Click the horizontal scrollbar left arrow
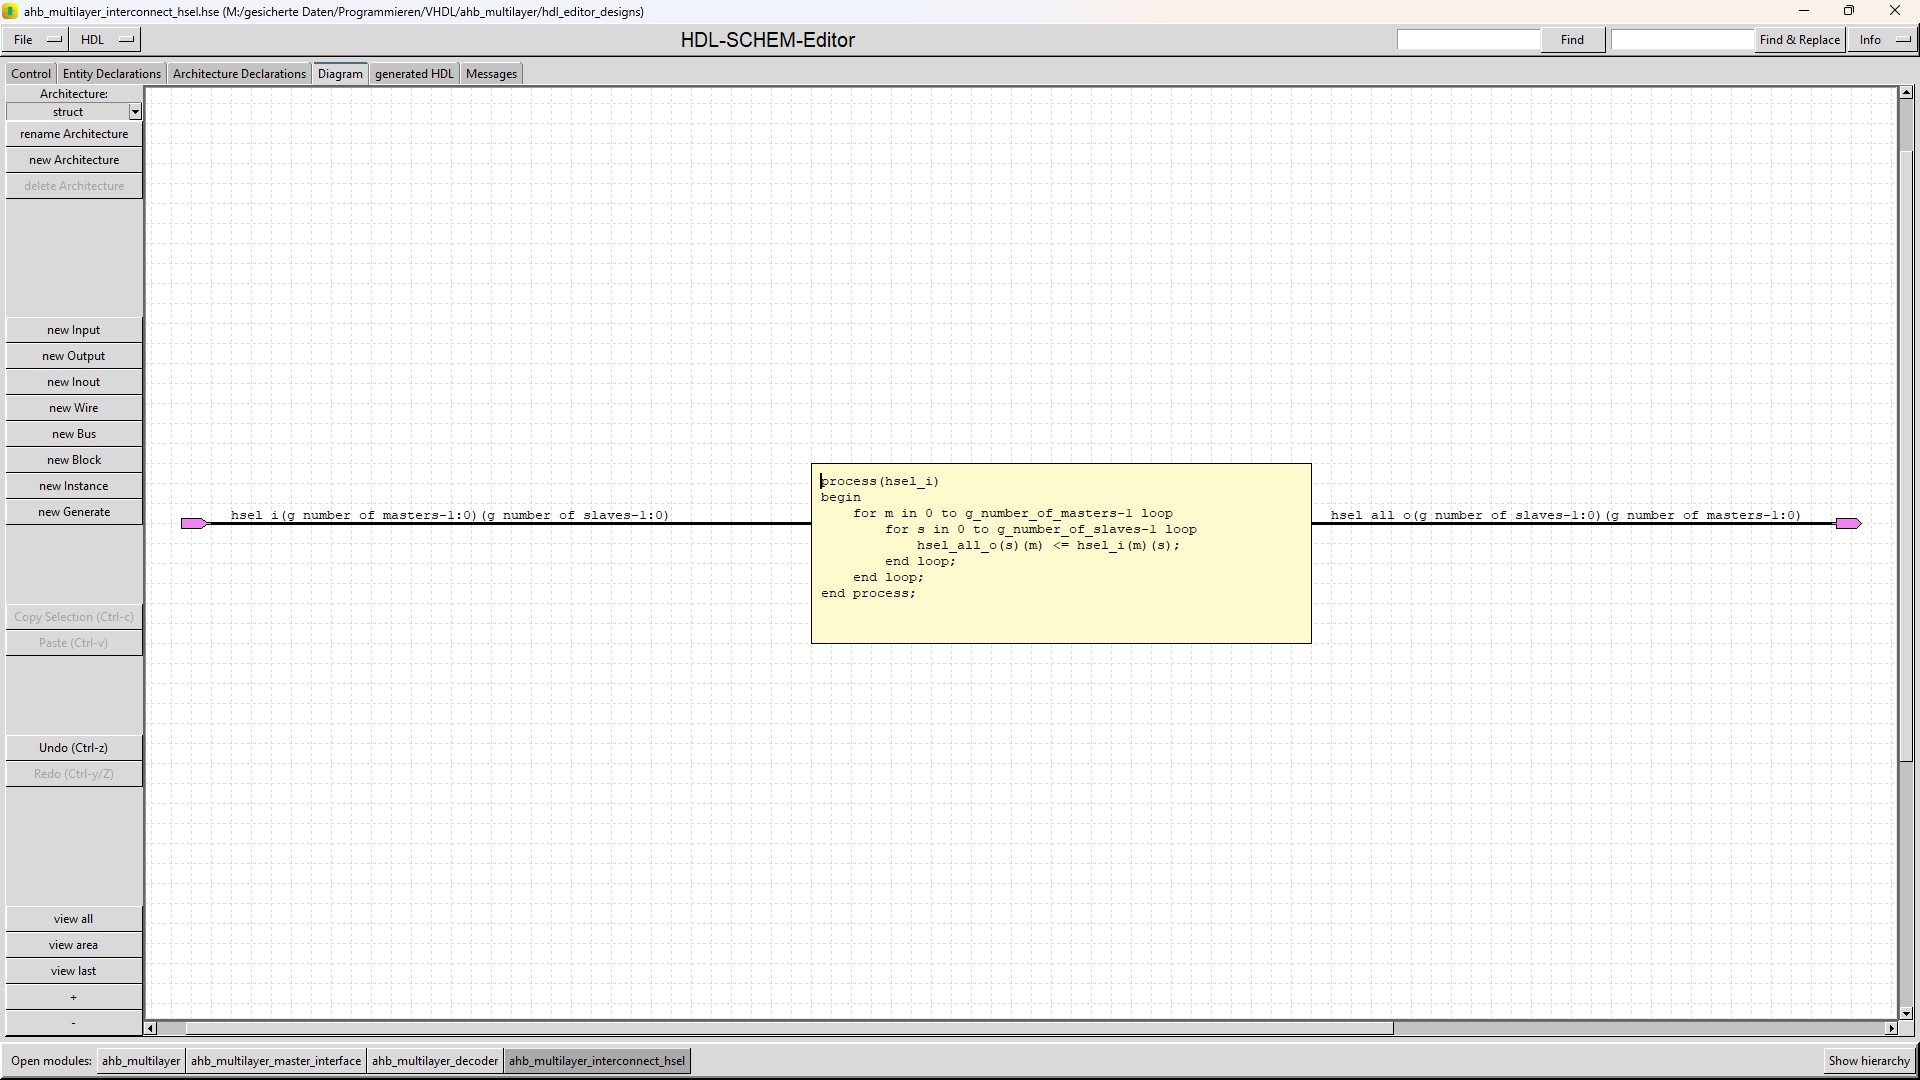 [x=151, y=1028]
